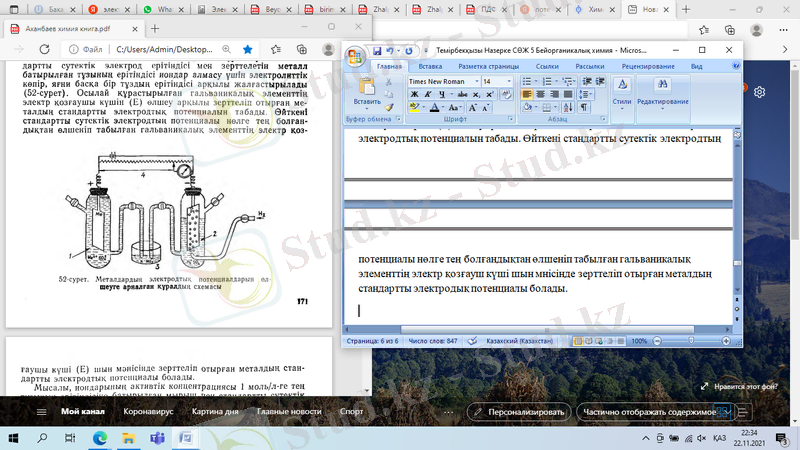Click the browser address bar with file path
The width and height of the screenshot is (800, 450).
[165, 48]
